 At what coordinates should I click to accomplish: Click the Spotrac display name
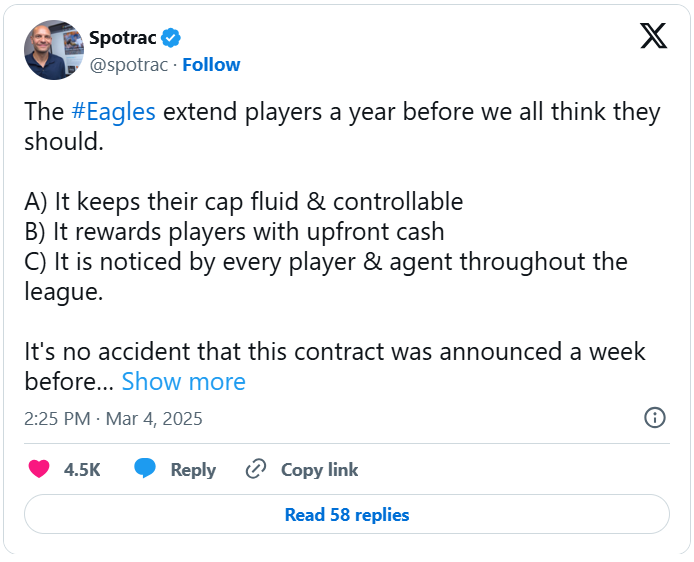(x=122, y=38)
